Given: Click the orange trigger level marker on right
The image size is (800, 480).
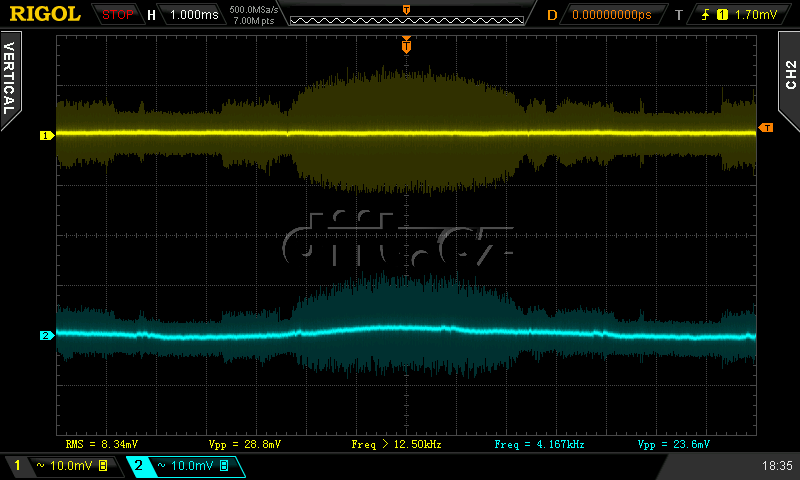Looking at the screenshot, I should coord(765,127).
